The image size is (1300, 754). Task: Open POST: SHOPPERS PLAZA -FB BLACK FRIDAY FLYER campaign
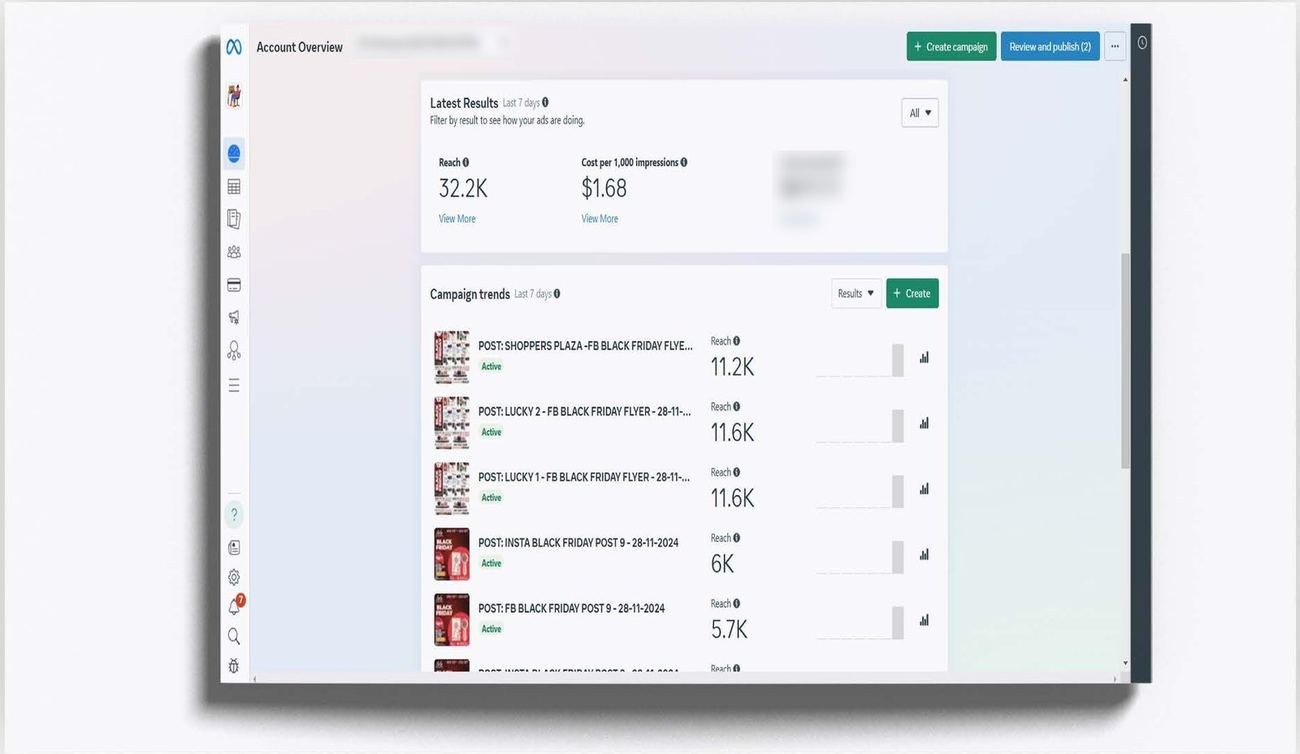point(585,346)
